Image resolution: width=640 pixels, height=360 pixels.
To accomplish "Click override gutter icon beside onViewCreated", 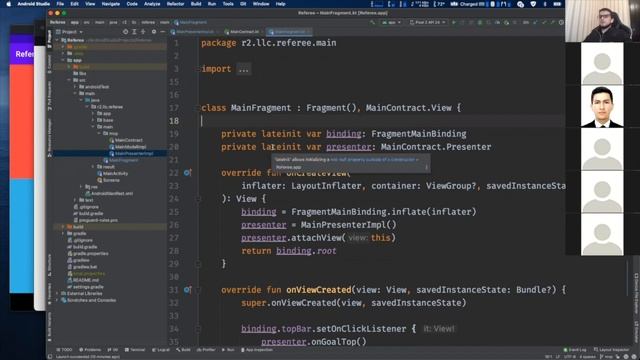I will click(187, 290).
